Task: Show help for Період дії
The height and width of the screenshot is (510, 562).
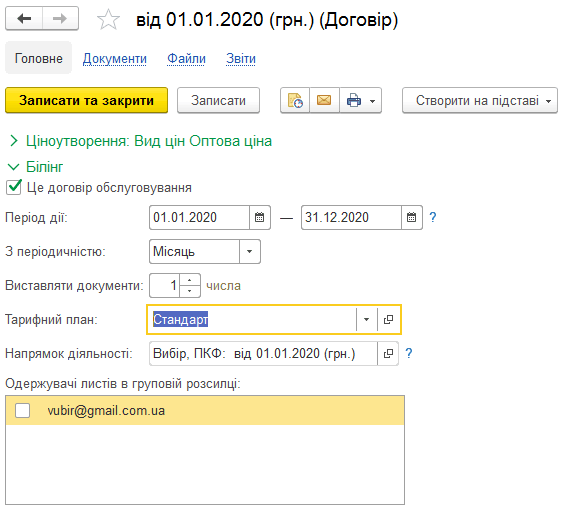Action: (x=433, y=217)
